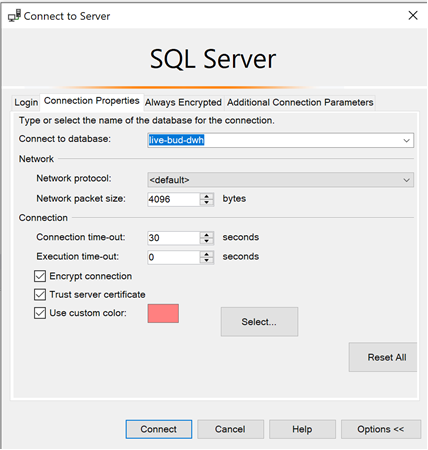This screenshot has height=450, width=428.
Task: Decrease Connection time-out with down arrow
Action: click(x=207, y=241)
